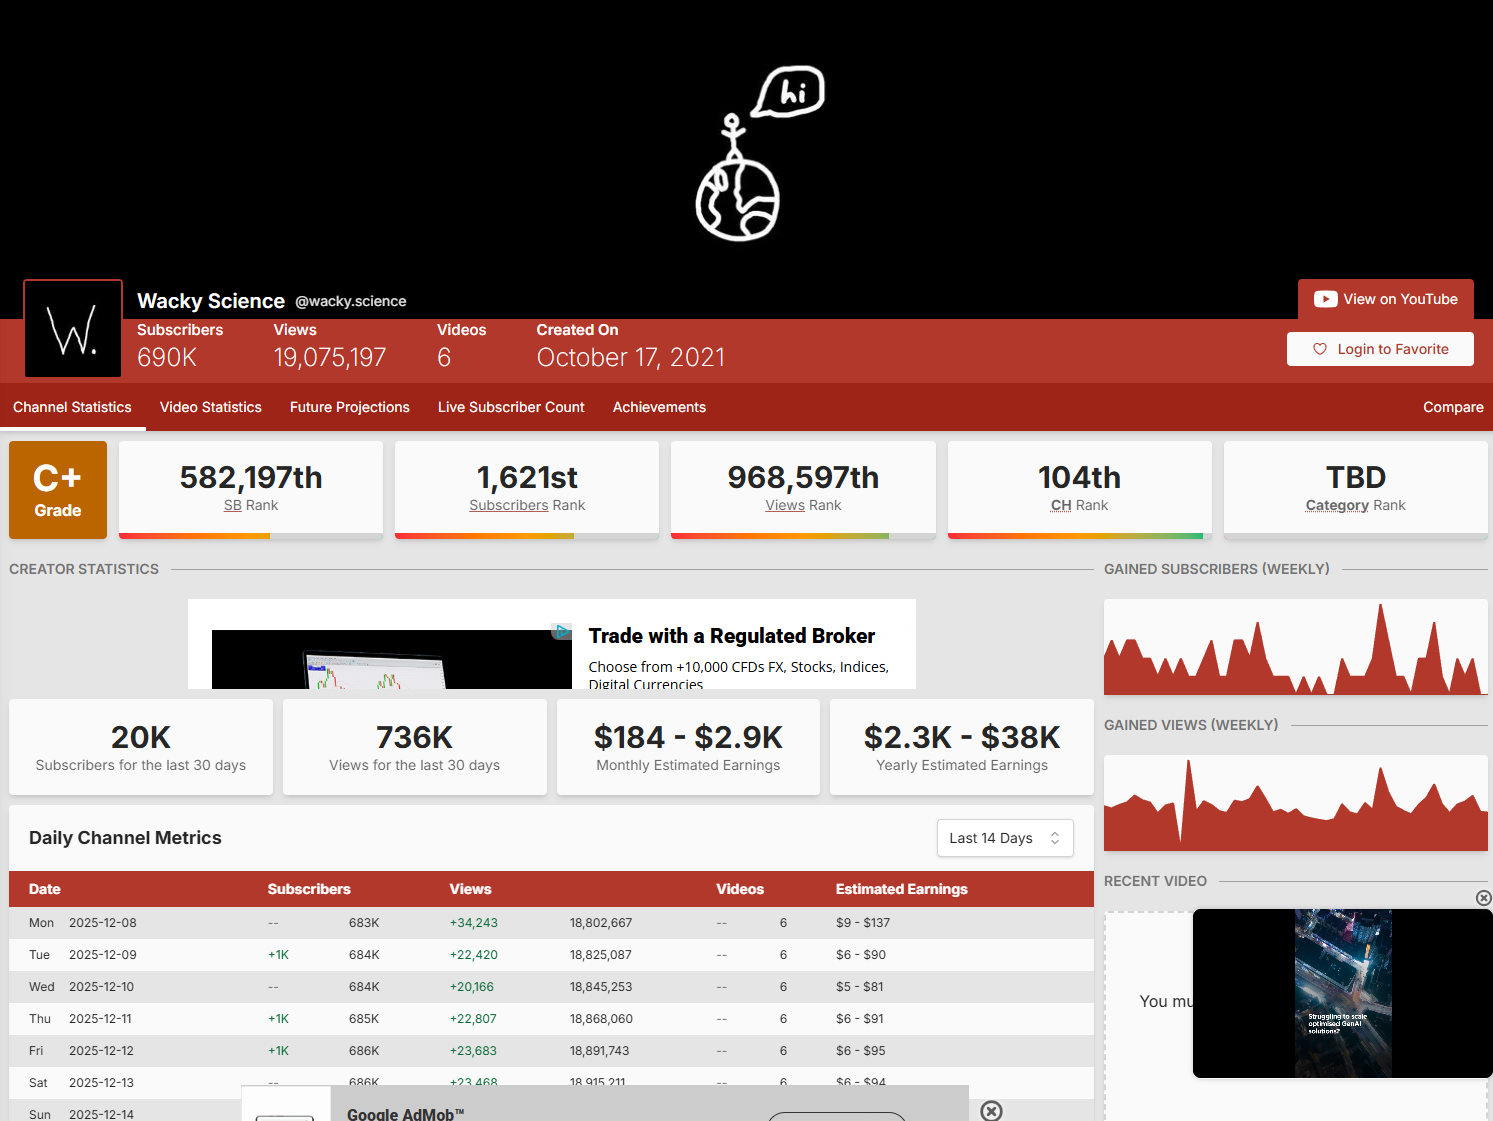Close the floating video ad overlay
Screen dimensions: 1493x1121
[x=1483, y=898]
